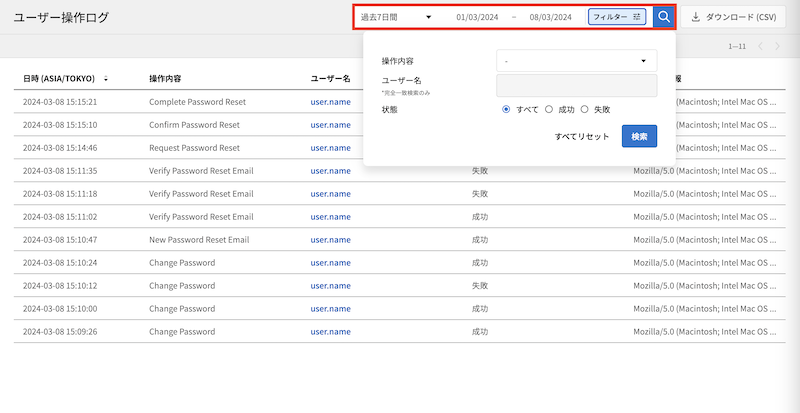This screenshot has height=413, width=800.
Task: Click Mozilla/5.0 user agent in the 15:11:35 row
Action: click(705, 171)
